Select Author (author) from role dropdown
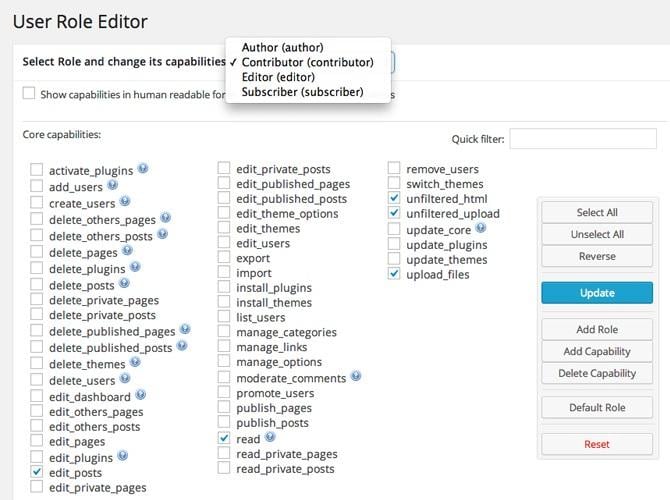This screenshot has width=670, height=500. coord(282,47)
